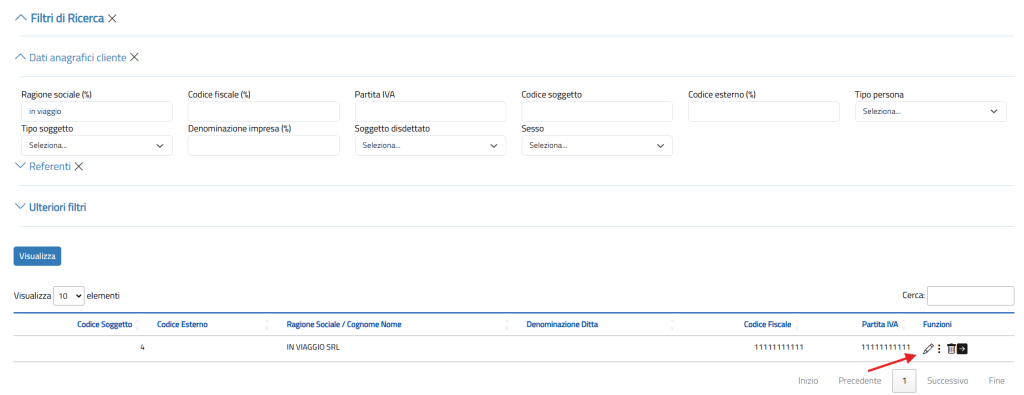Click the pencil edit icon for IN VIAGGIO SRL
Image resolution: width=1024 pixels, height=395 pixels.
point(928,349)
